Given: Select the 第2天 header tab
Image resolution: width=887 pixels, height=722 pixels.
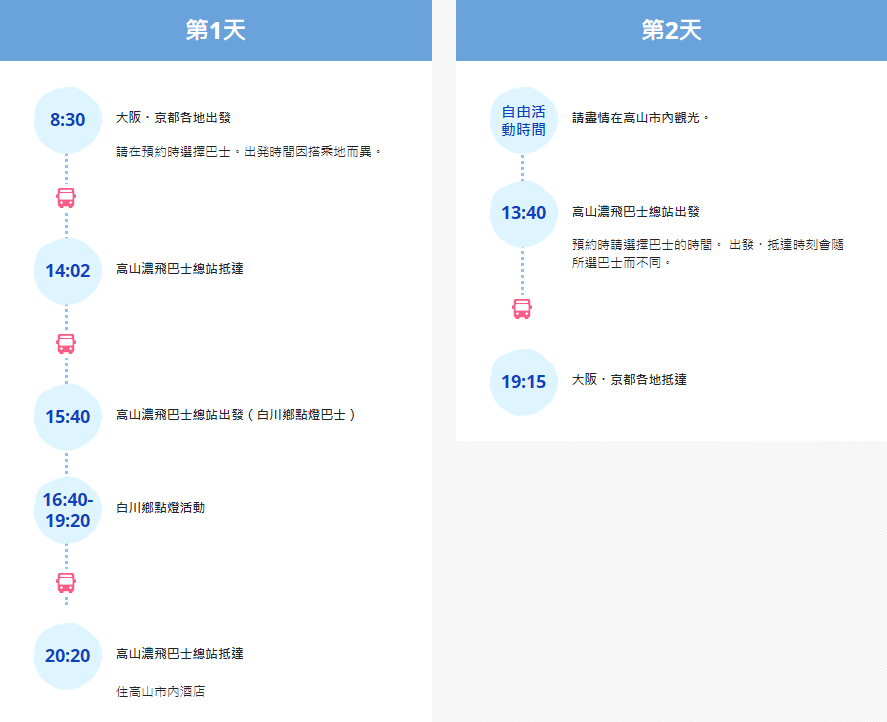Looking at the screenshot, I should pyautogui.click(x=671, y=30).
